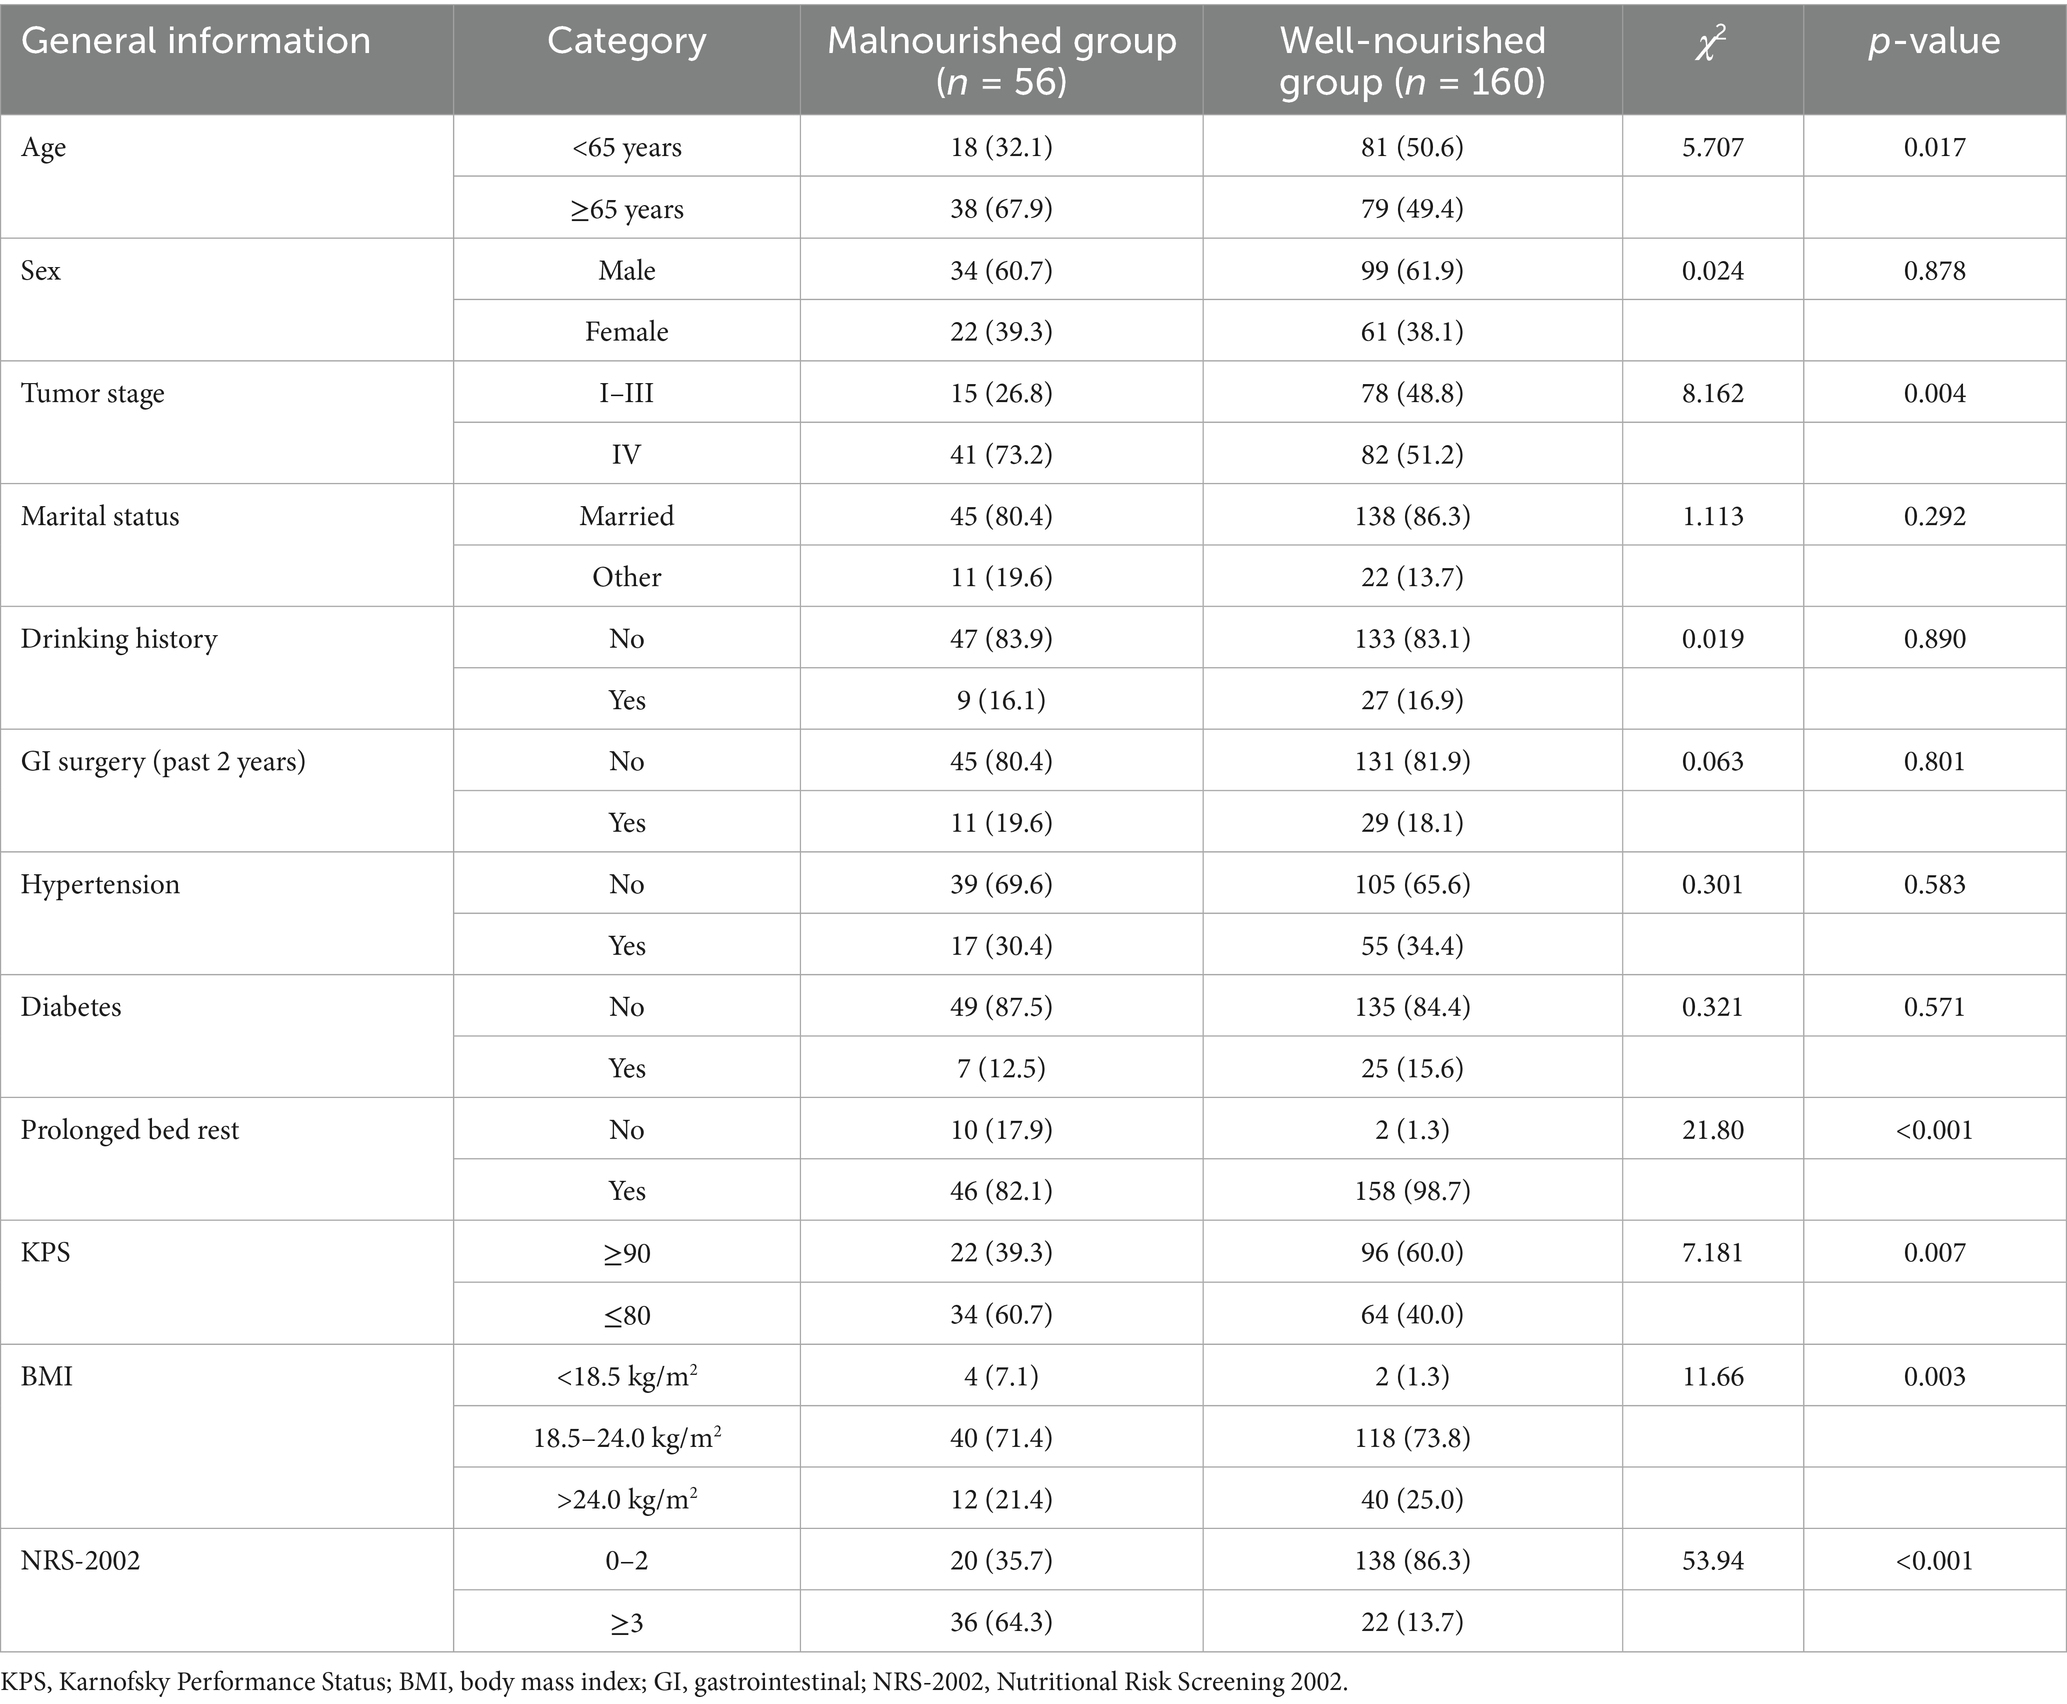This screenshot has height=1704, width=2067.
Task: Select the GI surgery (past 2 years) label
Action: pos(163,762)
